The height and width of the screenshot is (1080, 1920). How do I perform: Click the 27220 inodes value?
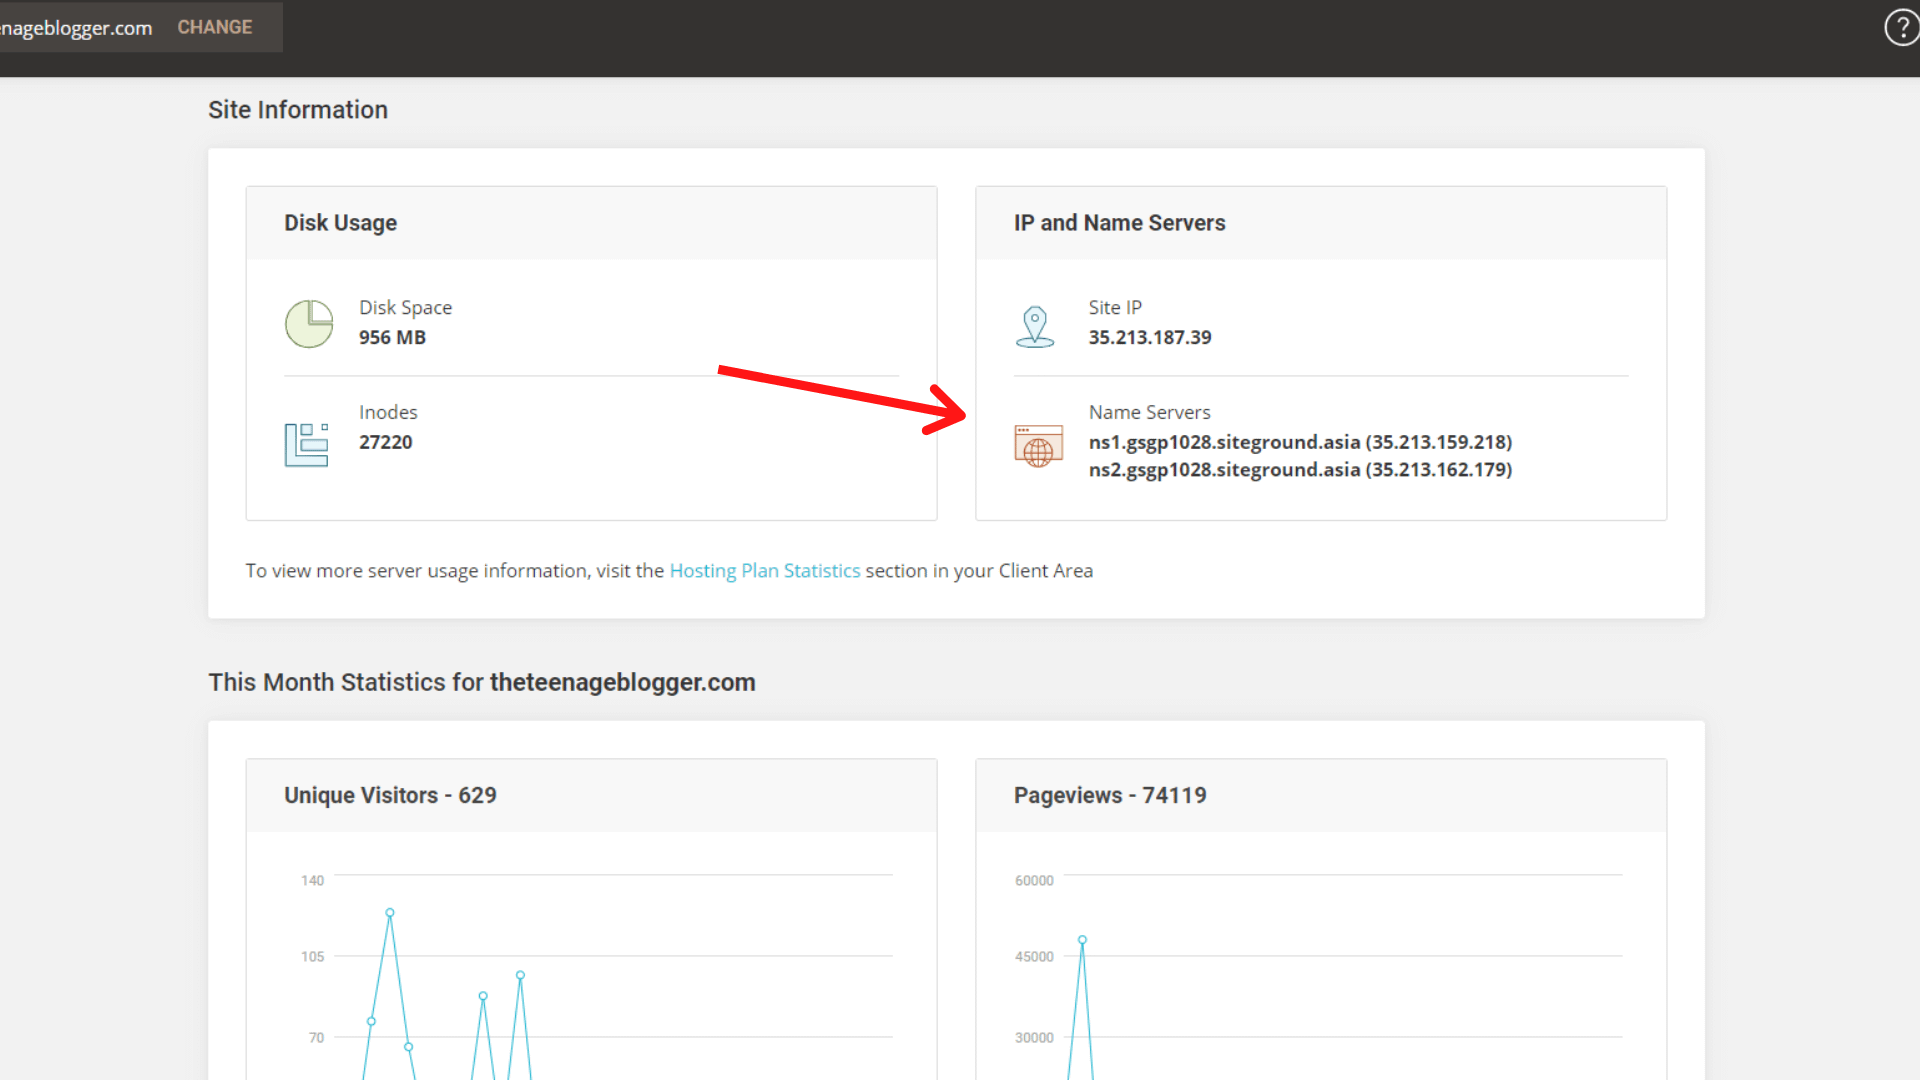point(386,442)
